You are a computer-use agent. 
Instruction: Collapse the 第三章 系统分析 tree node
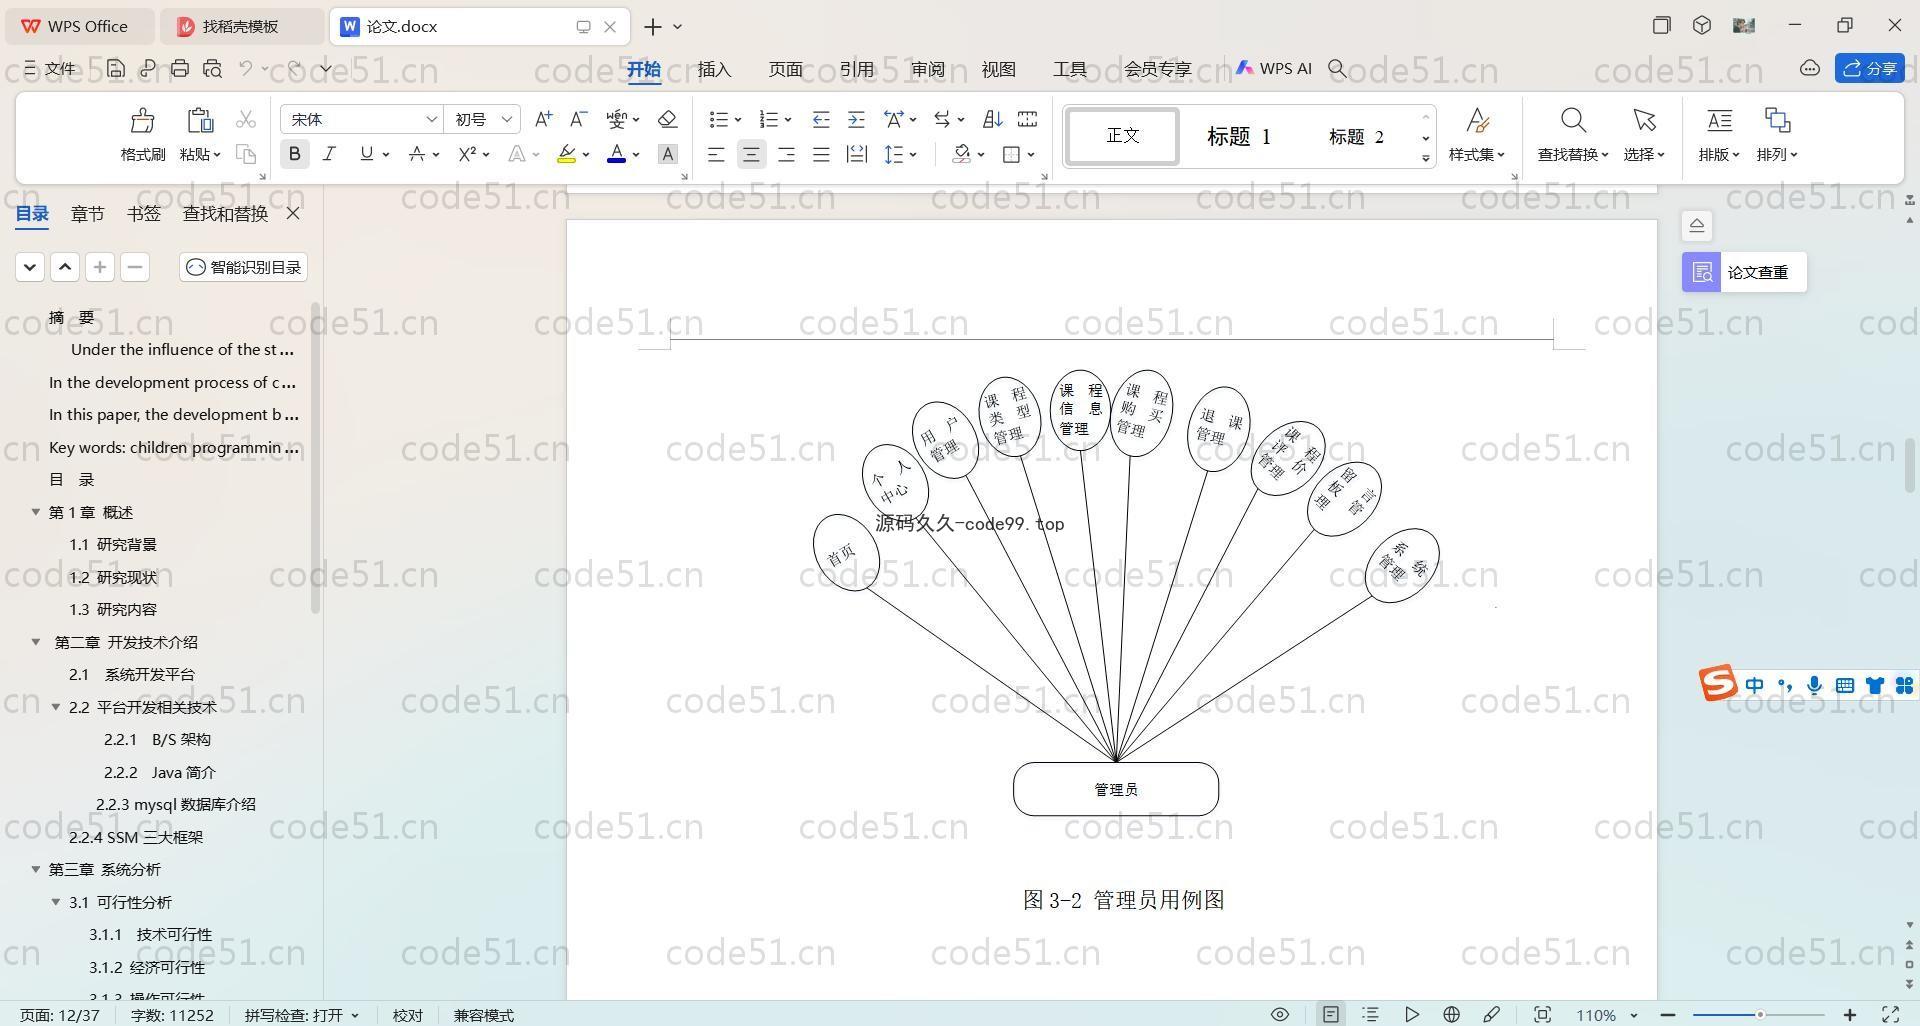pyautogui.click(x=36, y=870)
